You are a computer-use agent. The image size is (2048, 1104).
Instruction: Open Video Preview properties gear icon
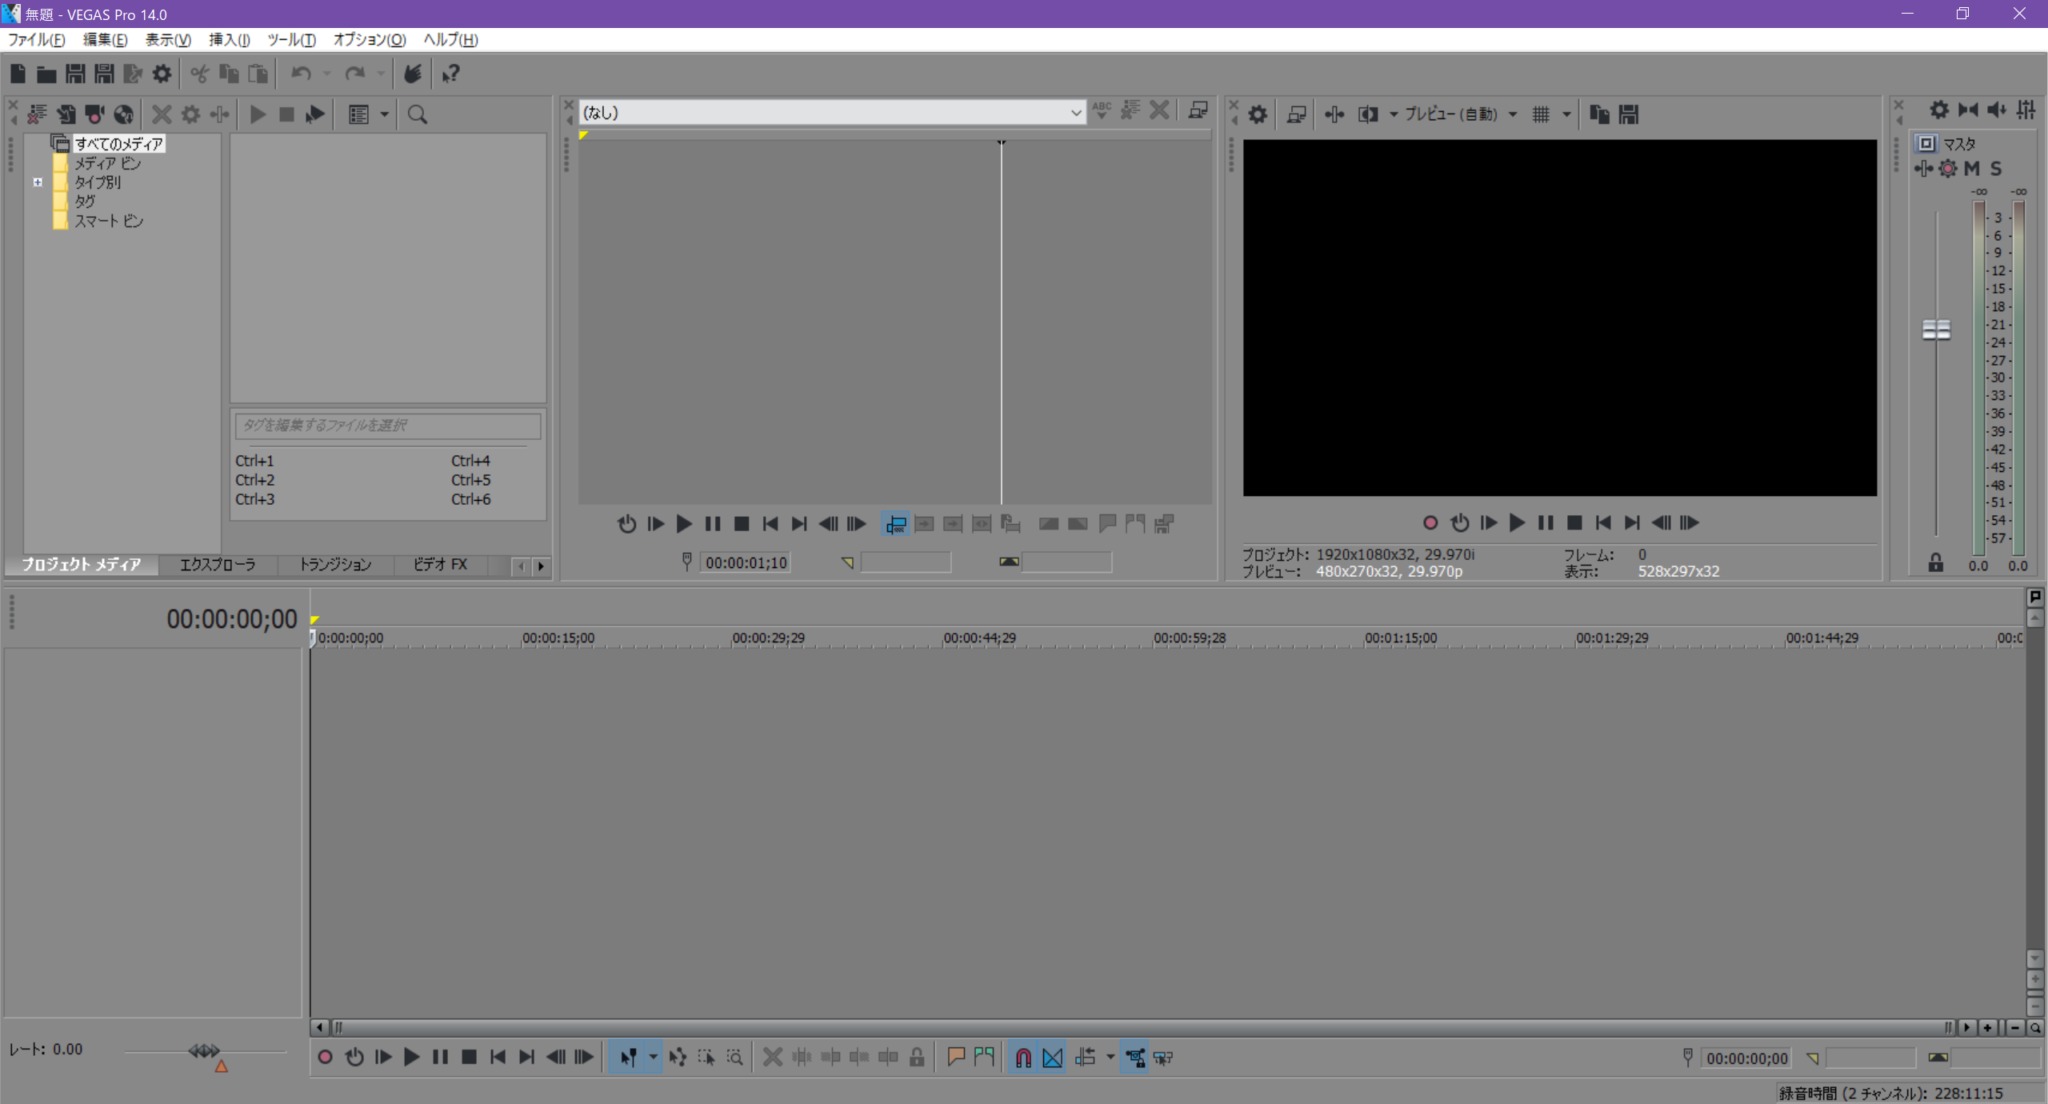(1258, 115)
